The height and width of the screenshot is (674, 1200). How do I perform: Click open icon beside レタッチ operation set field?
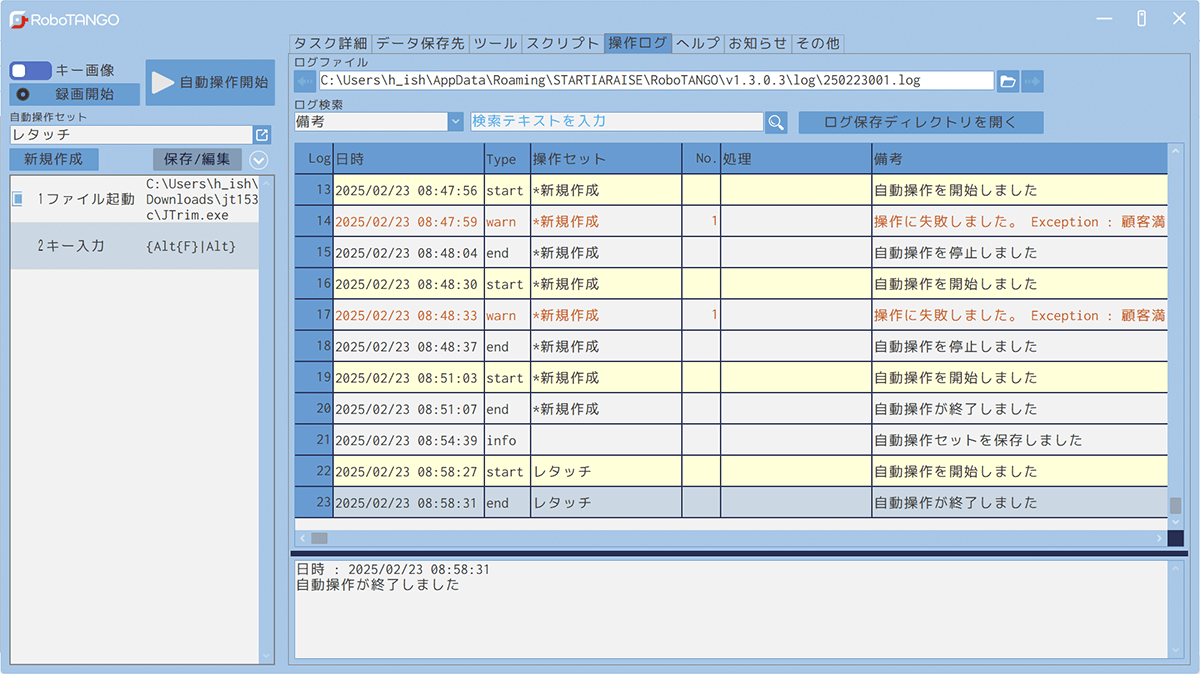point(262,134)
